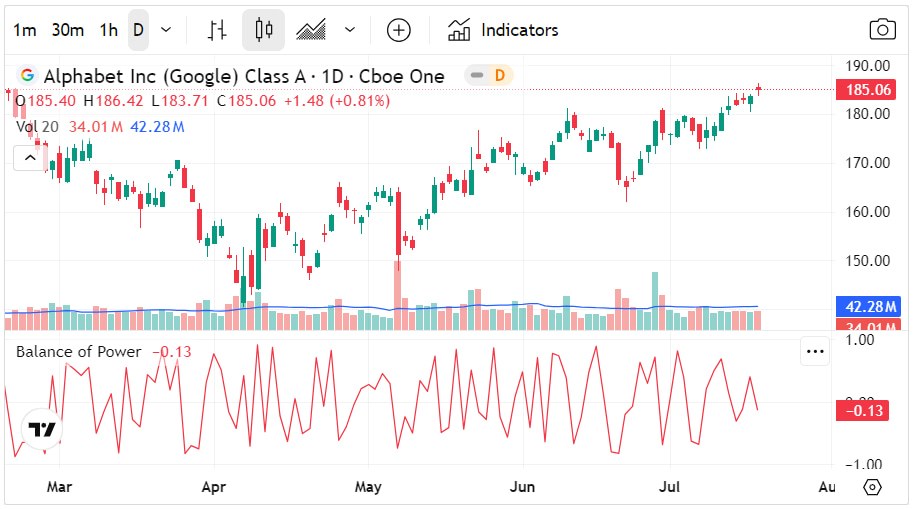The width and height of the screenshot is (913, 509).
Task: Open the chart style dropdown chevron
Action: [349, 30]
